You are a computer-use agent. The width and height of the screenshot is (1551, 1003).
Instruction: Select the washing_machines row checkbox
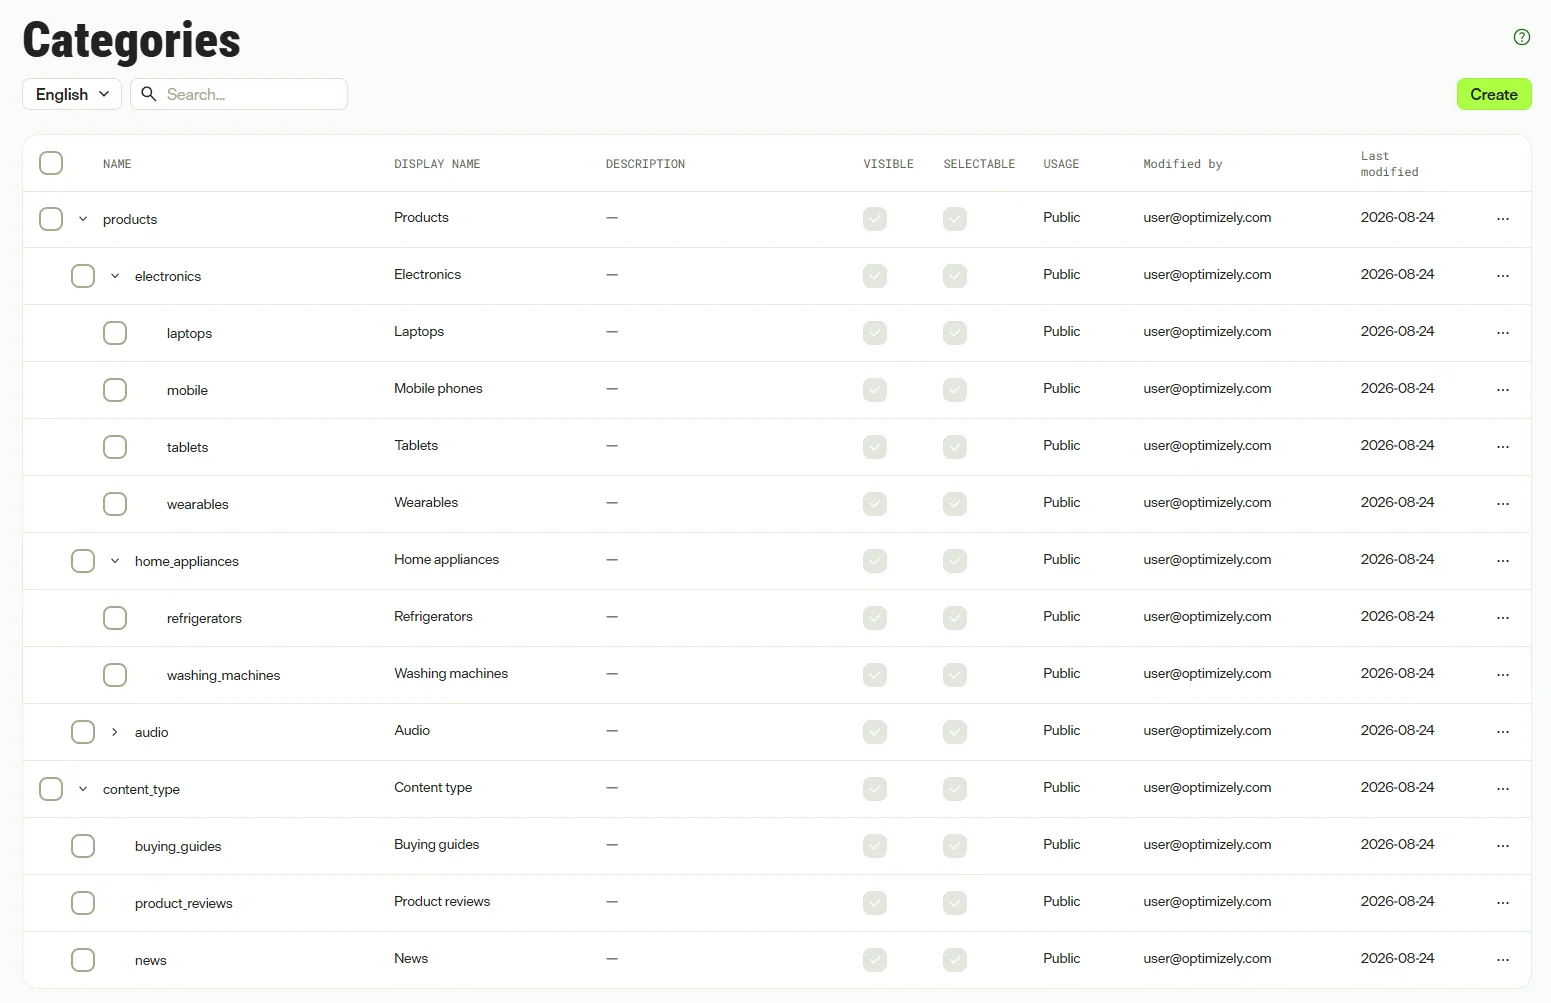(115, 675)
